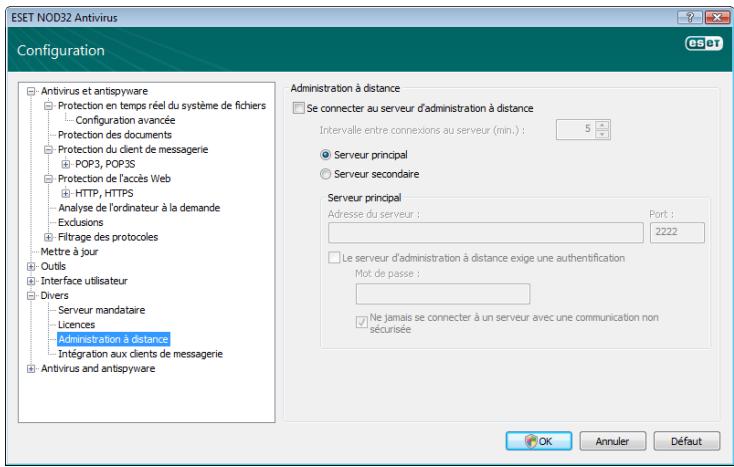
Task: Select Protection de l'accès Web item
Action: (x=114, y=179)
